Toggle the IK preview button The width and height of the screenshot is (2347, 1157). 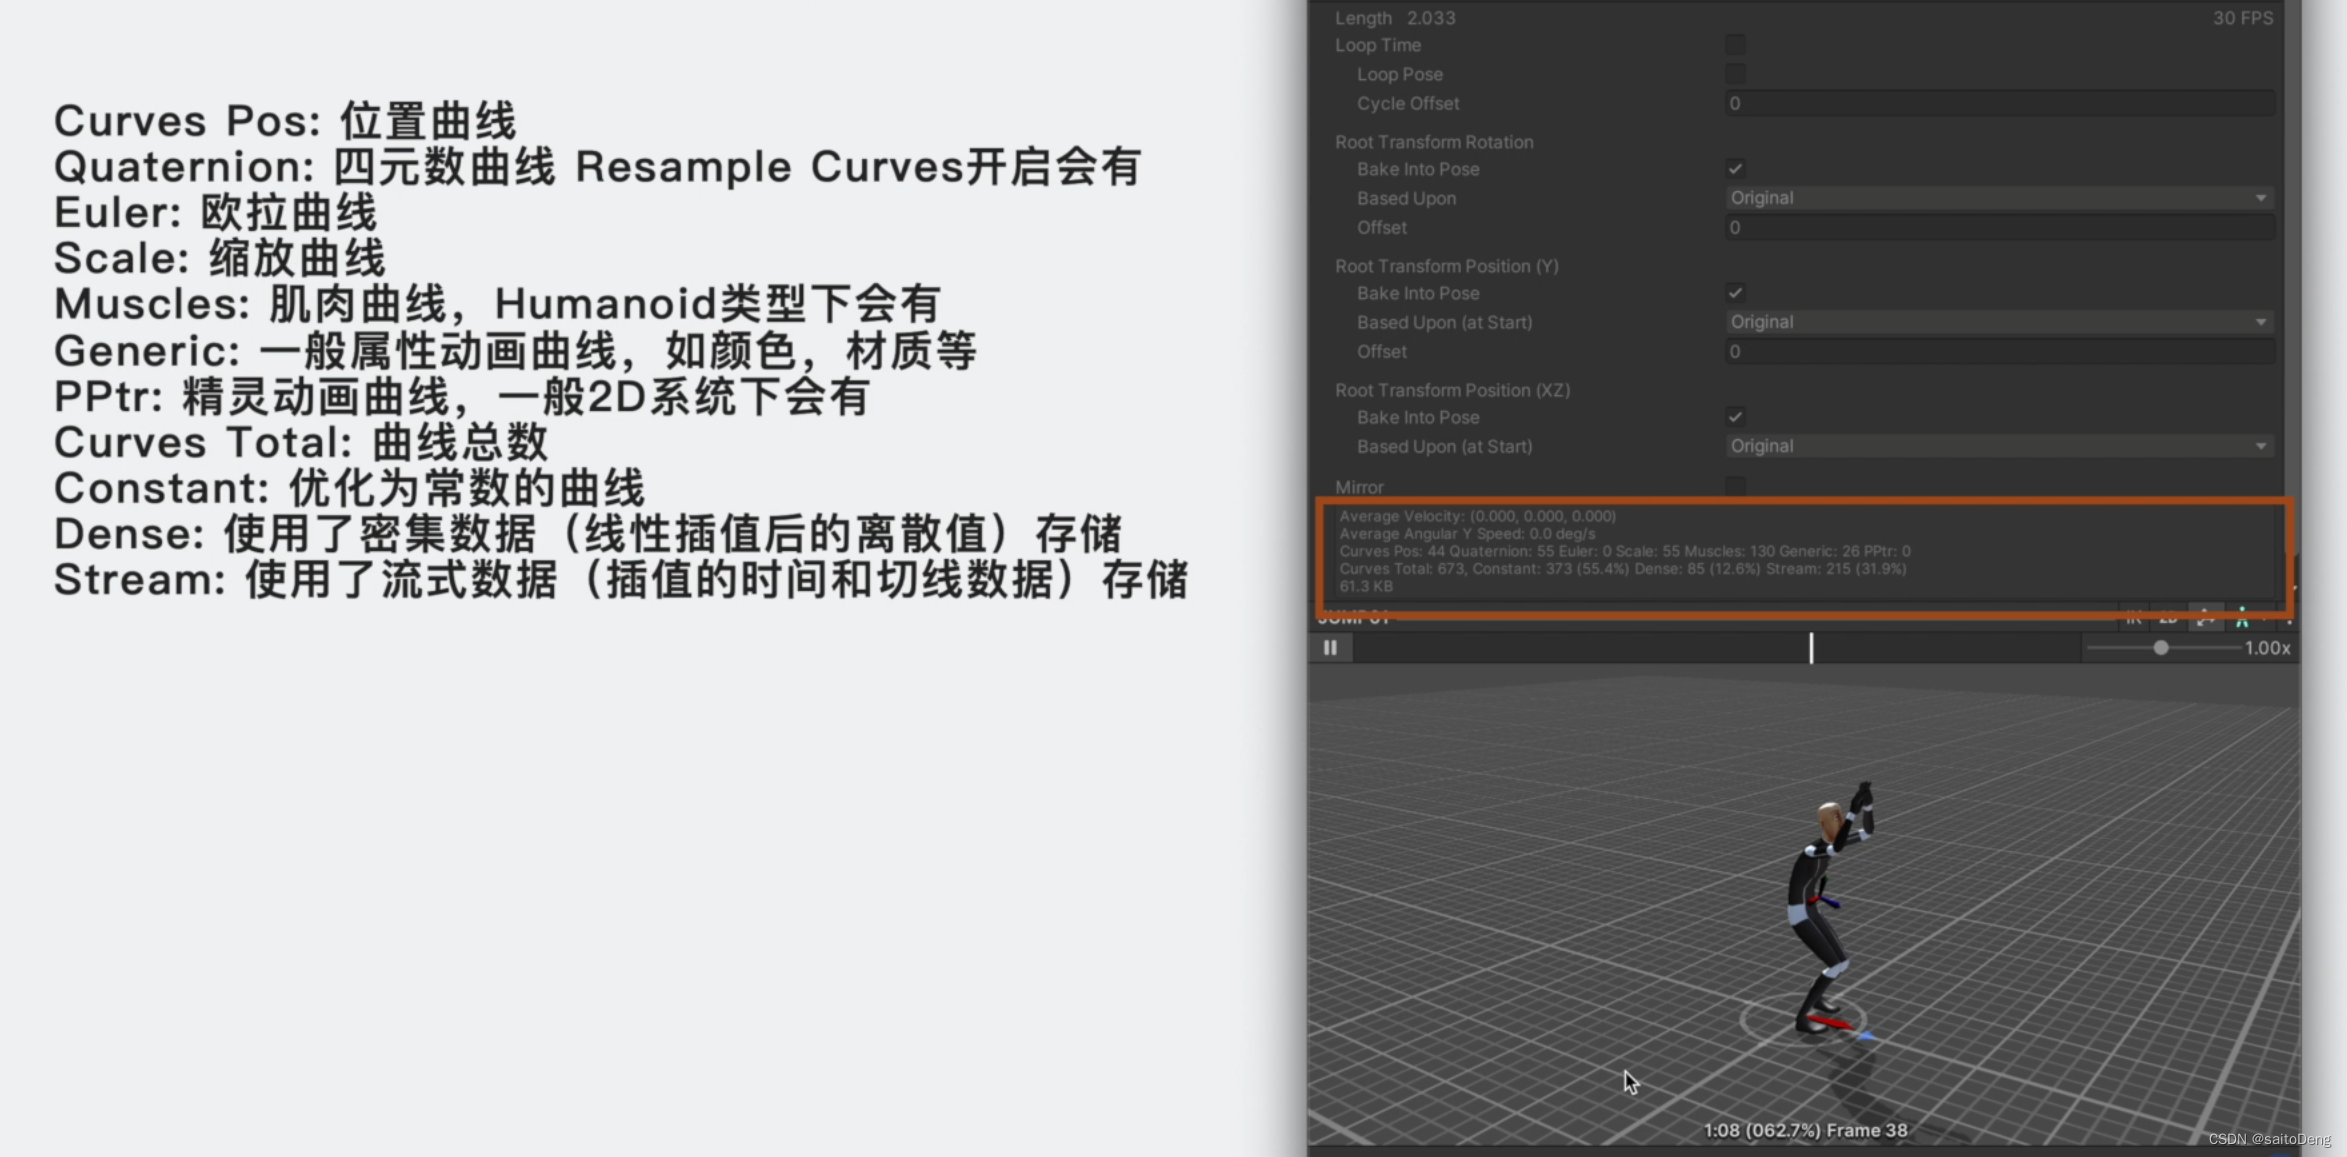[2133, 619]
